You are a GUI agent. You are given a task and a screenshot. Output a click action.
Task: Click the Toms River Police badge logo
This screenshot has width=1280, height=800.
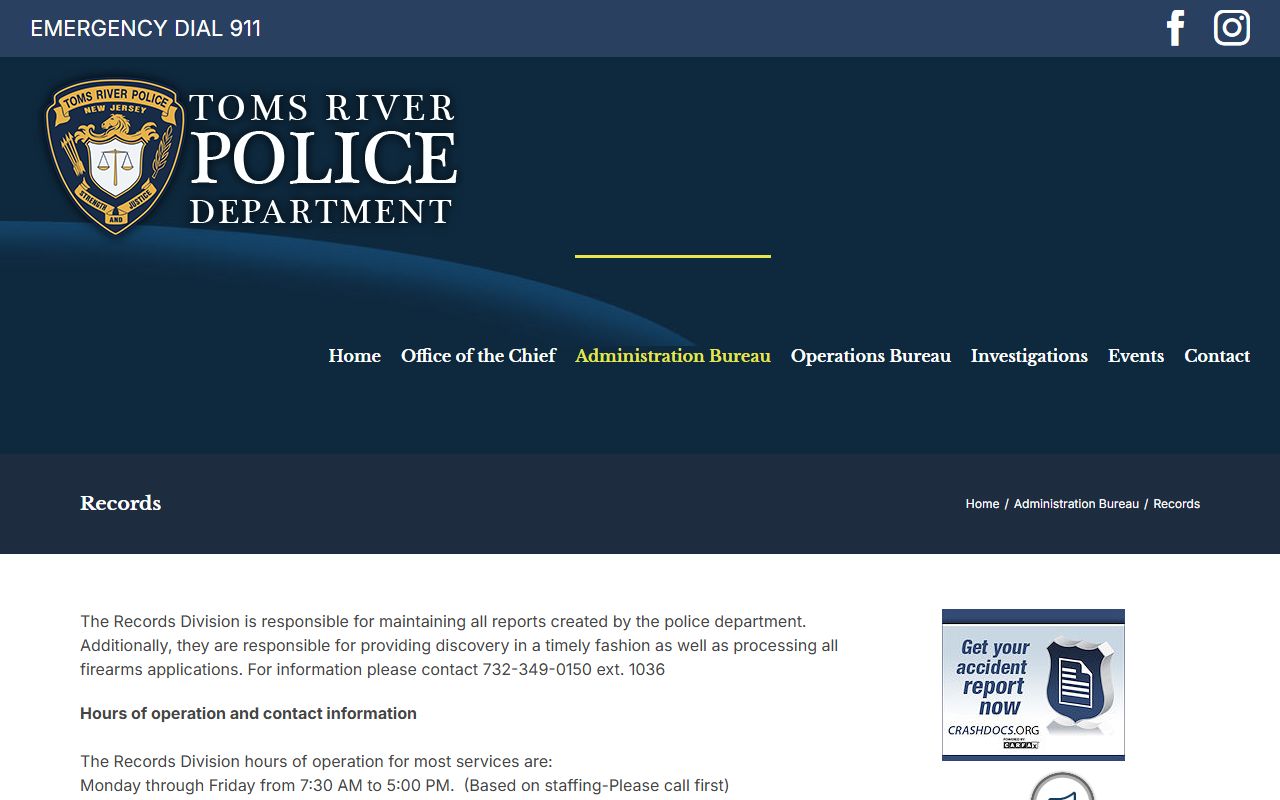click(115, 156)
